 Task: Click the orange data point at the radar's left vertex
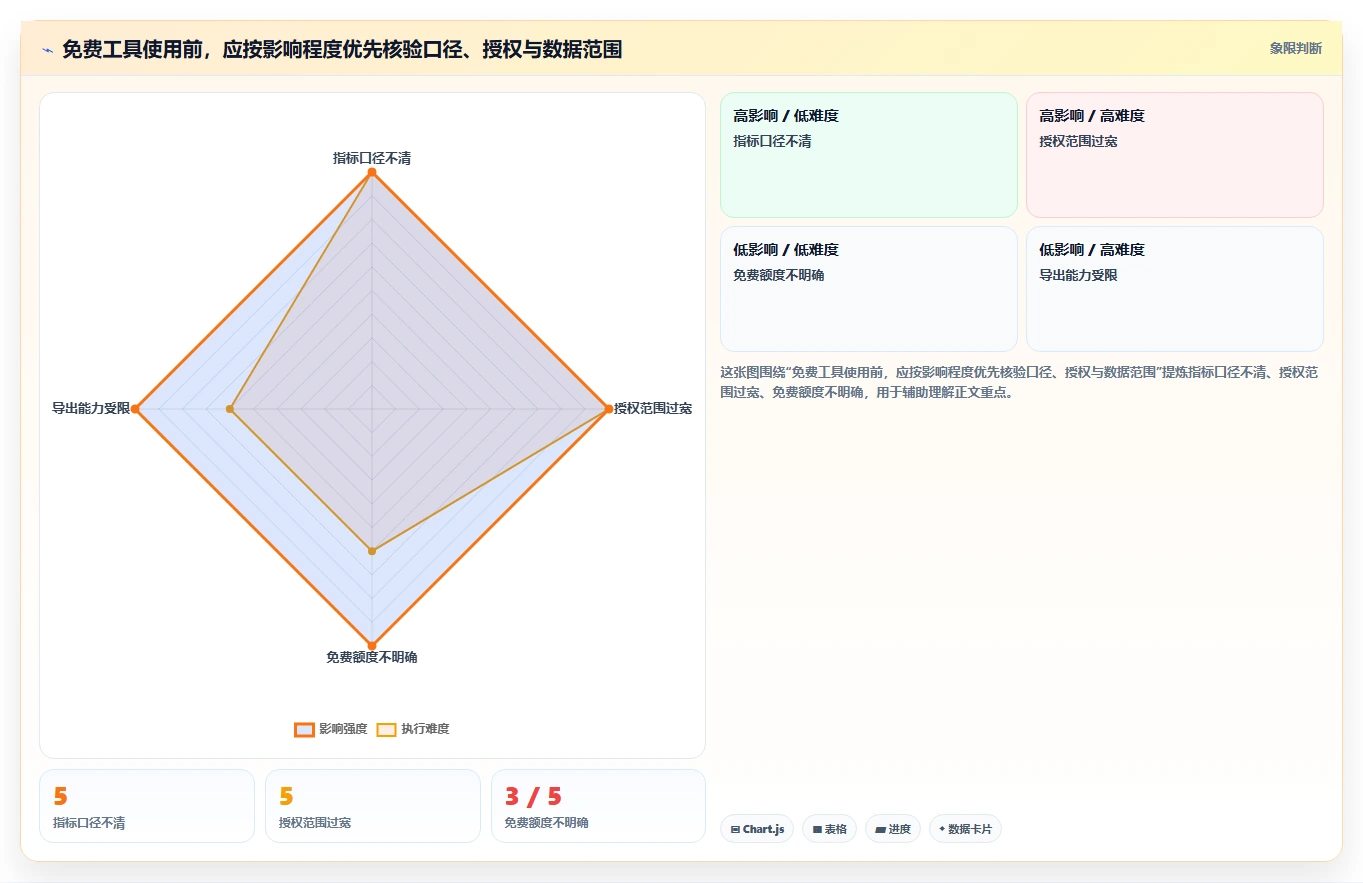[x=136, y=409]
